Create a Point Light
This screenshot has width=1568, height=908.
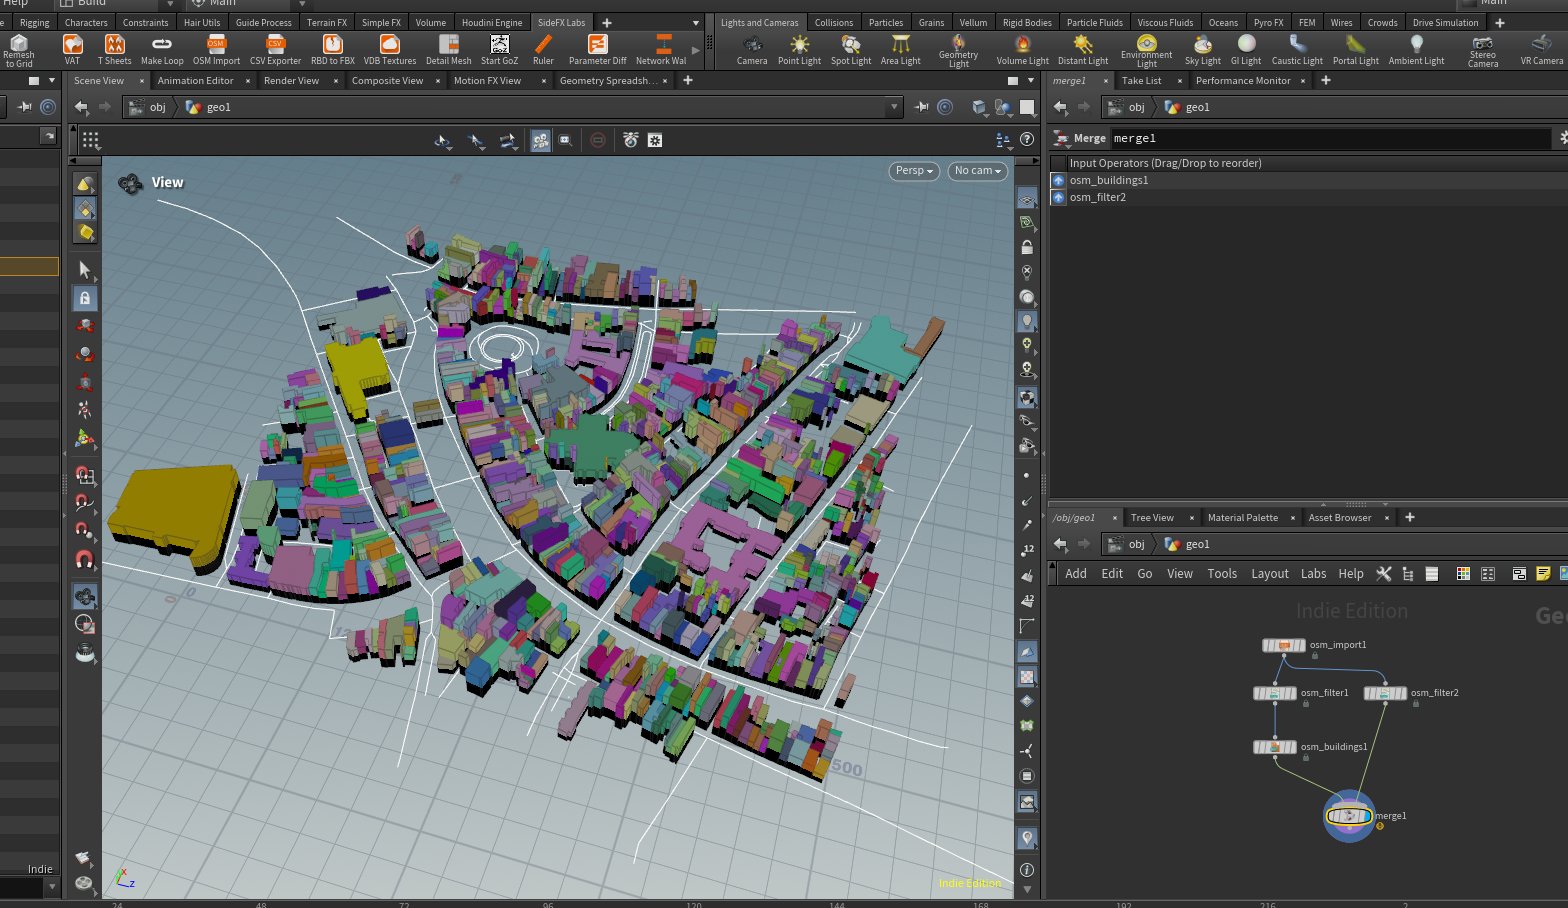click(x=799, y=49)
